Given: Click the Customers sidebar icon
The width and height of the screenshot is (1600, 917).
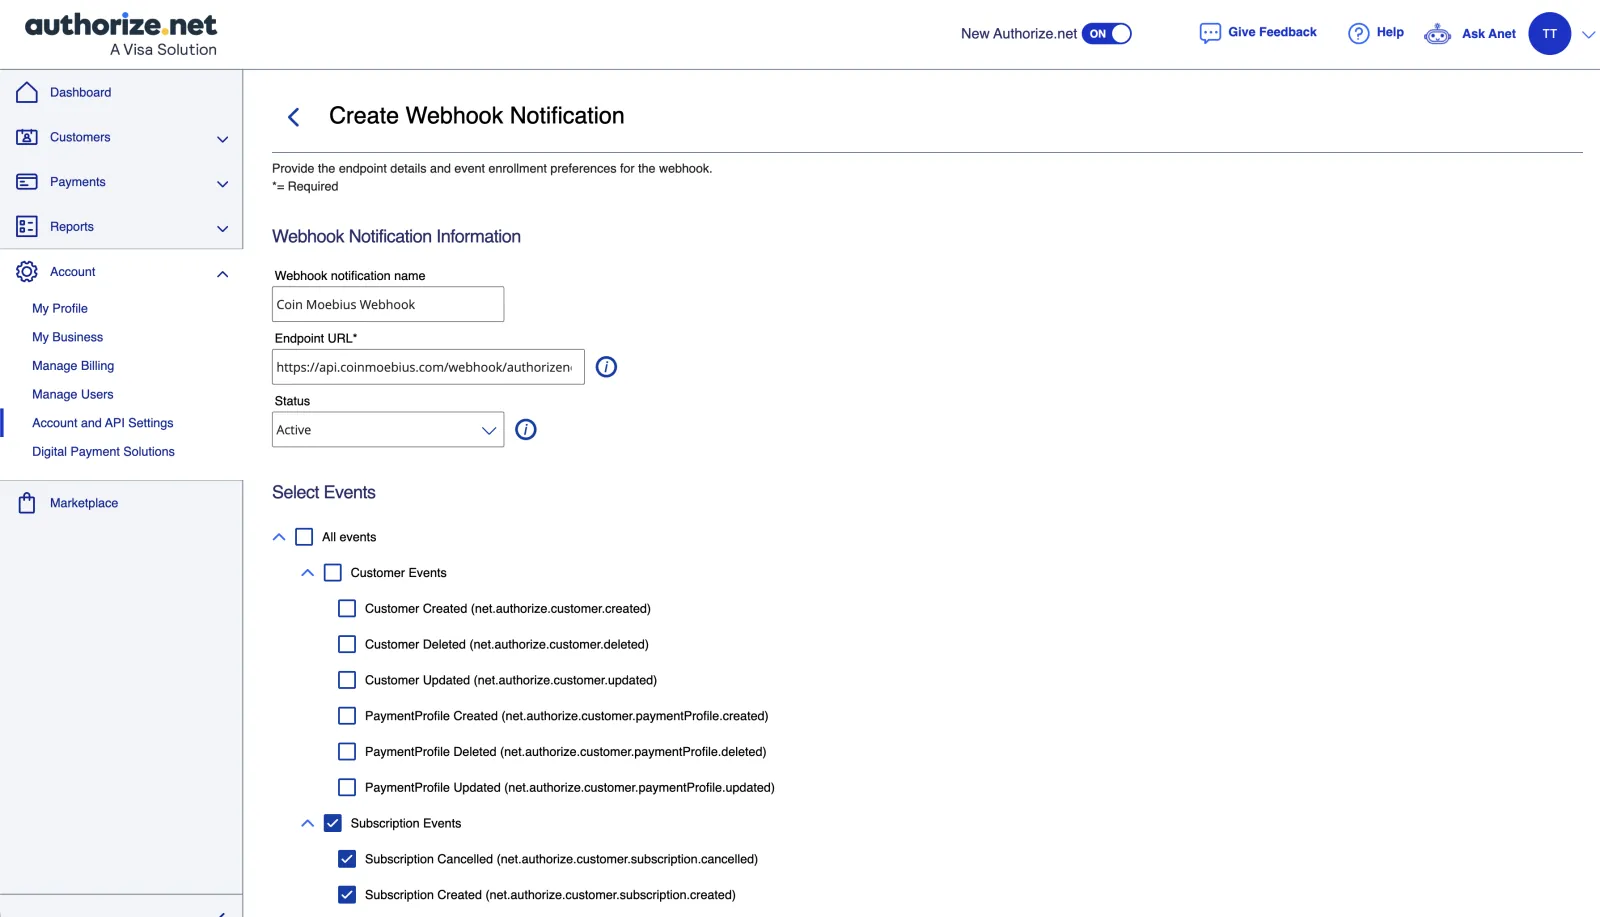Looking at the screenshot, I should pos(27,137).
